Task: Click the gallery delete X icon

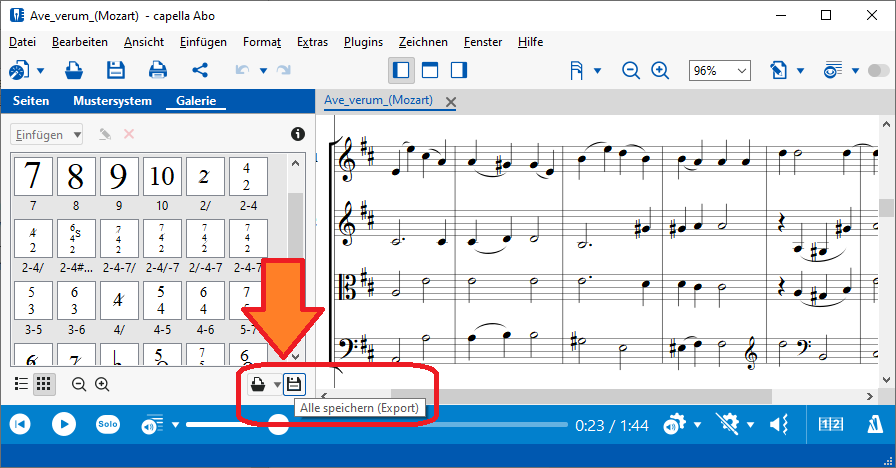Action: 129,134
